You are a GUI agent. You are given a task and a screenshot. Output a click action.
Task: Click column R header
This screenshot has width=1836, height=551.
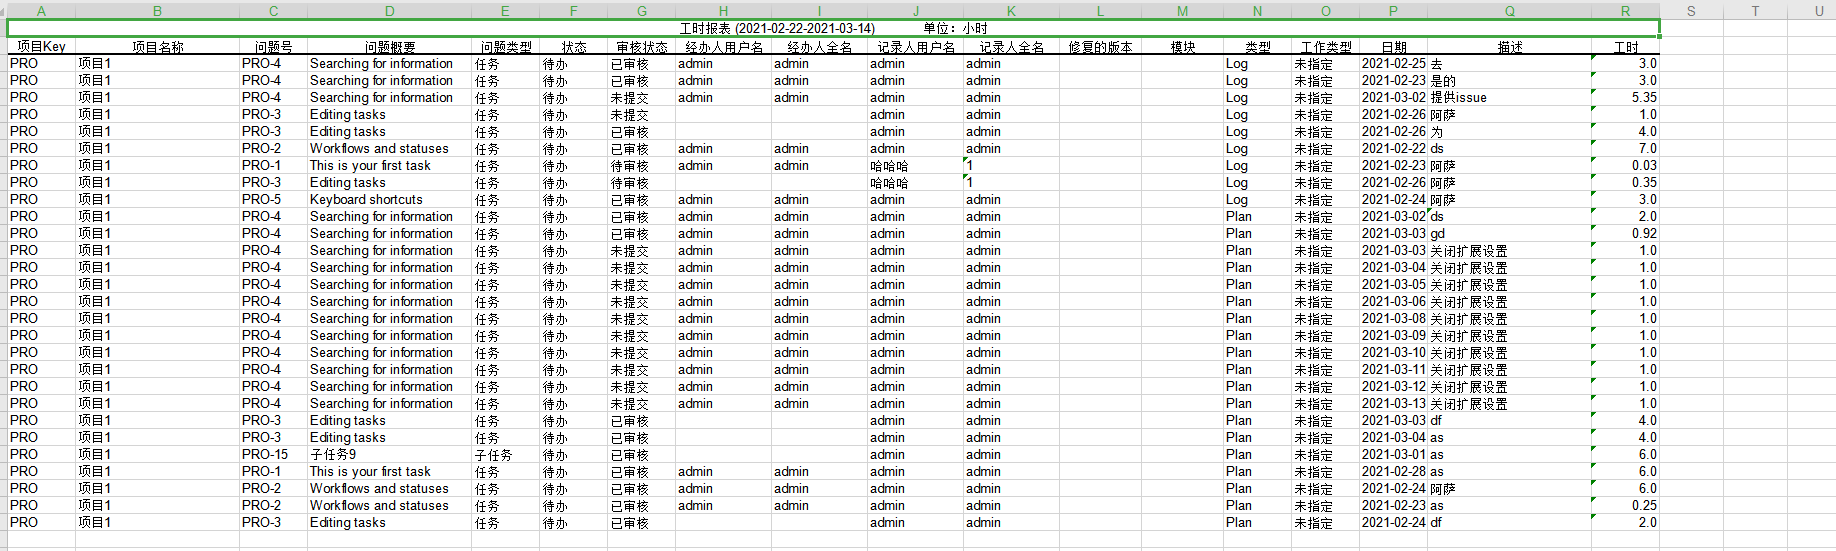[x=1625, y=11]
